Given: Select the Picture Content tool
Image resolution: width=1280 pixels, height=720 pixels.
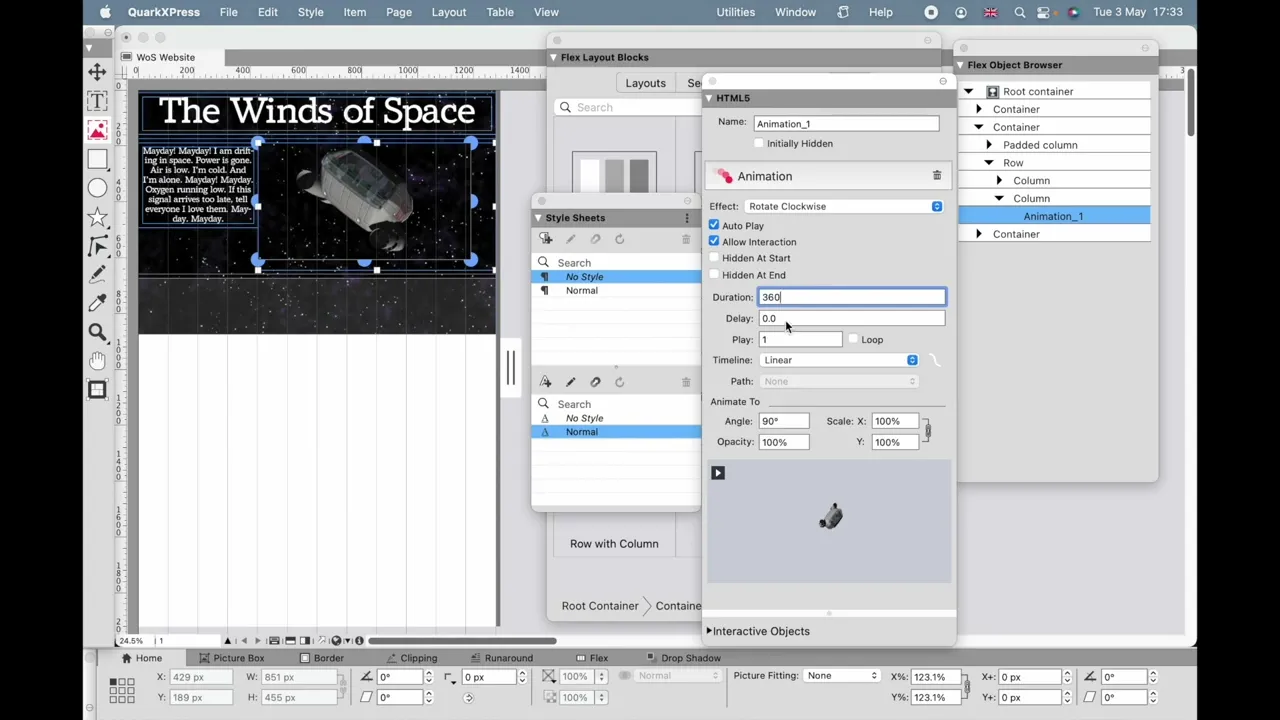Looking at the screenshot, I should coord(97,130).
